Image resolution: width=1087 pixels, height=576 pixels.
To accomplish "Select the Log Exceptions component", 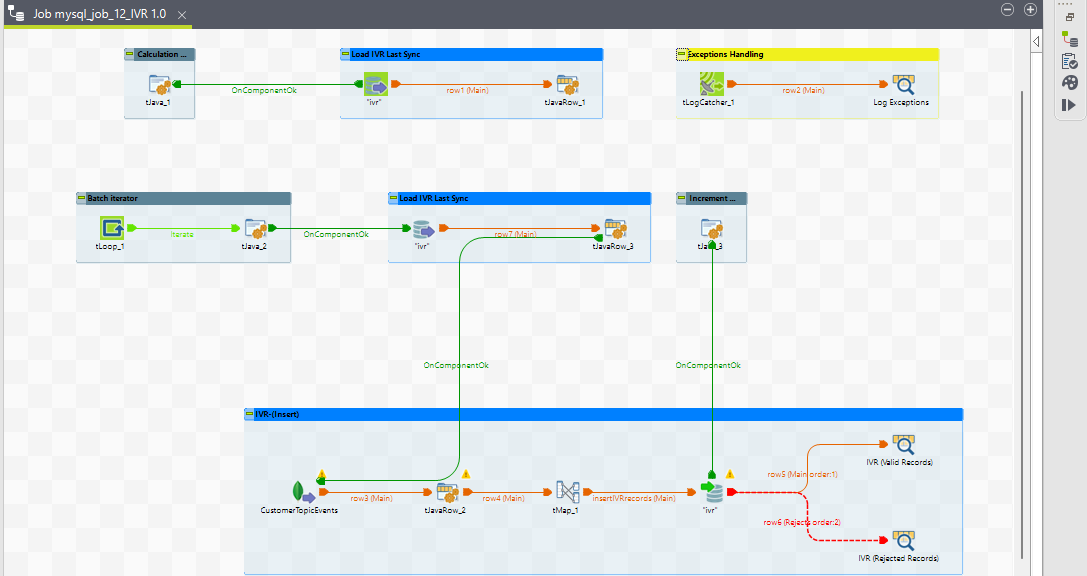I will [x=902, y=85].
